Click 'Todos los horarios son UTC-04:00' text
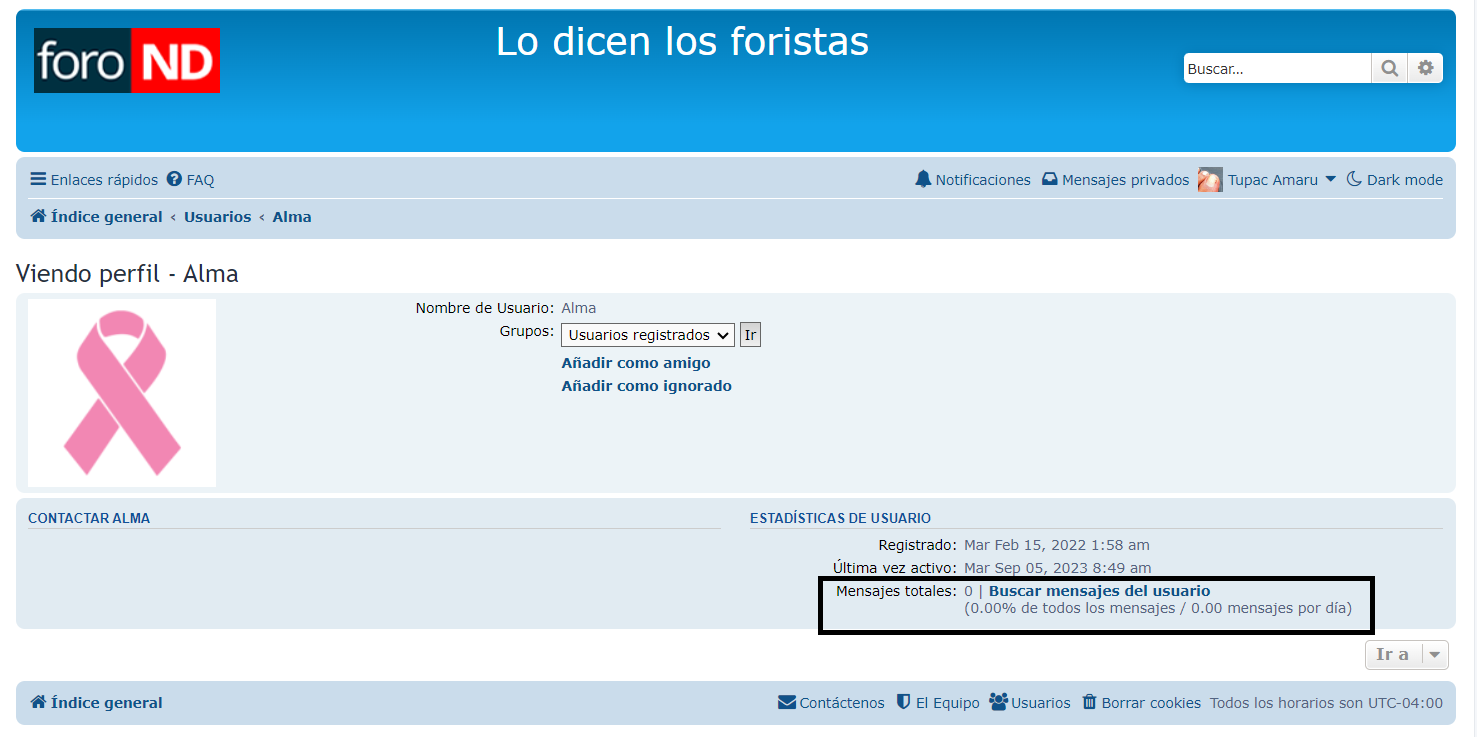1477x737 pixels. tap(1326, 703)
